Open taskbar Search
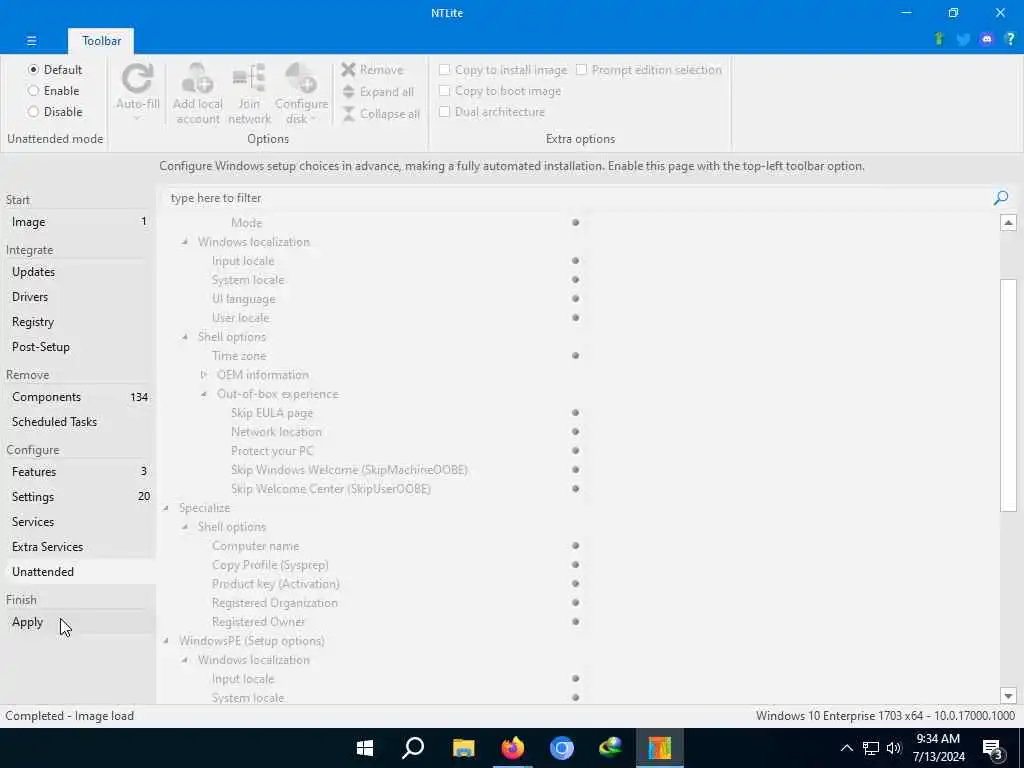 [413, 748]
